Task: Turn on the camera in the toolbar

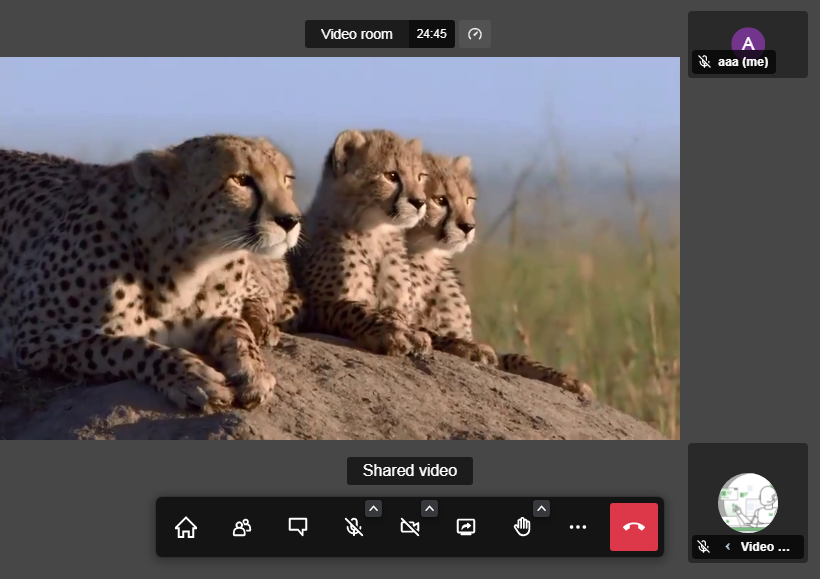Action: 410,527
